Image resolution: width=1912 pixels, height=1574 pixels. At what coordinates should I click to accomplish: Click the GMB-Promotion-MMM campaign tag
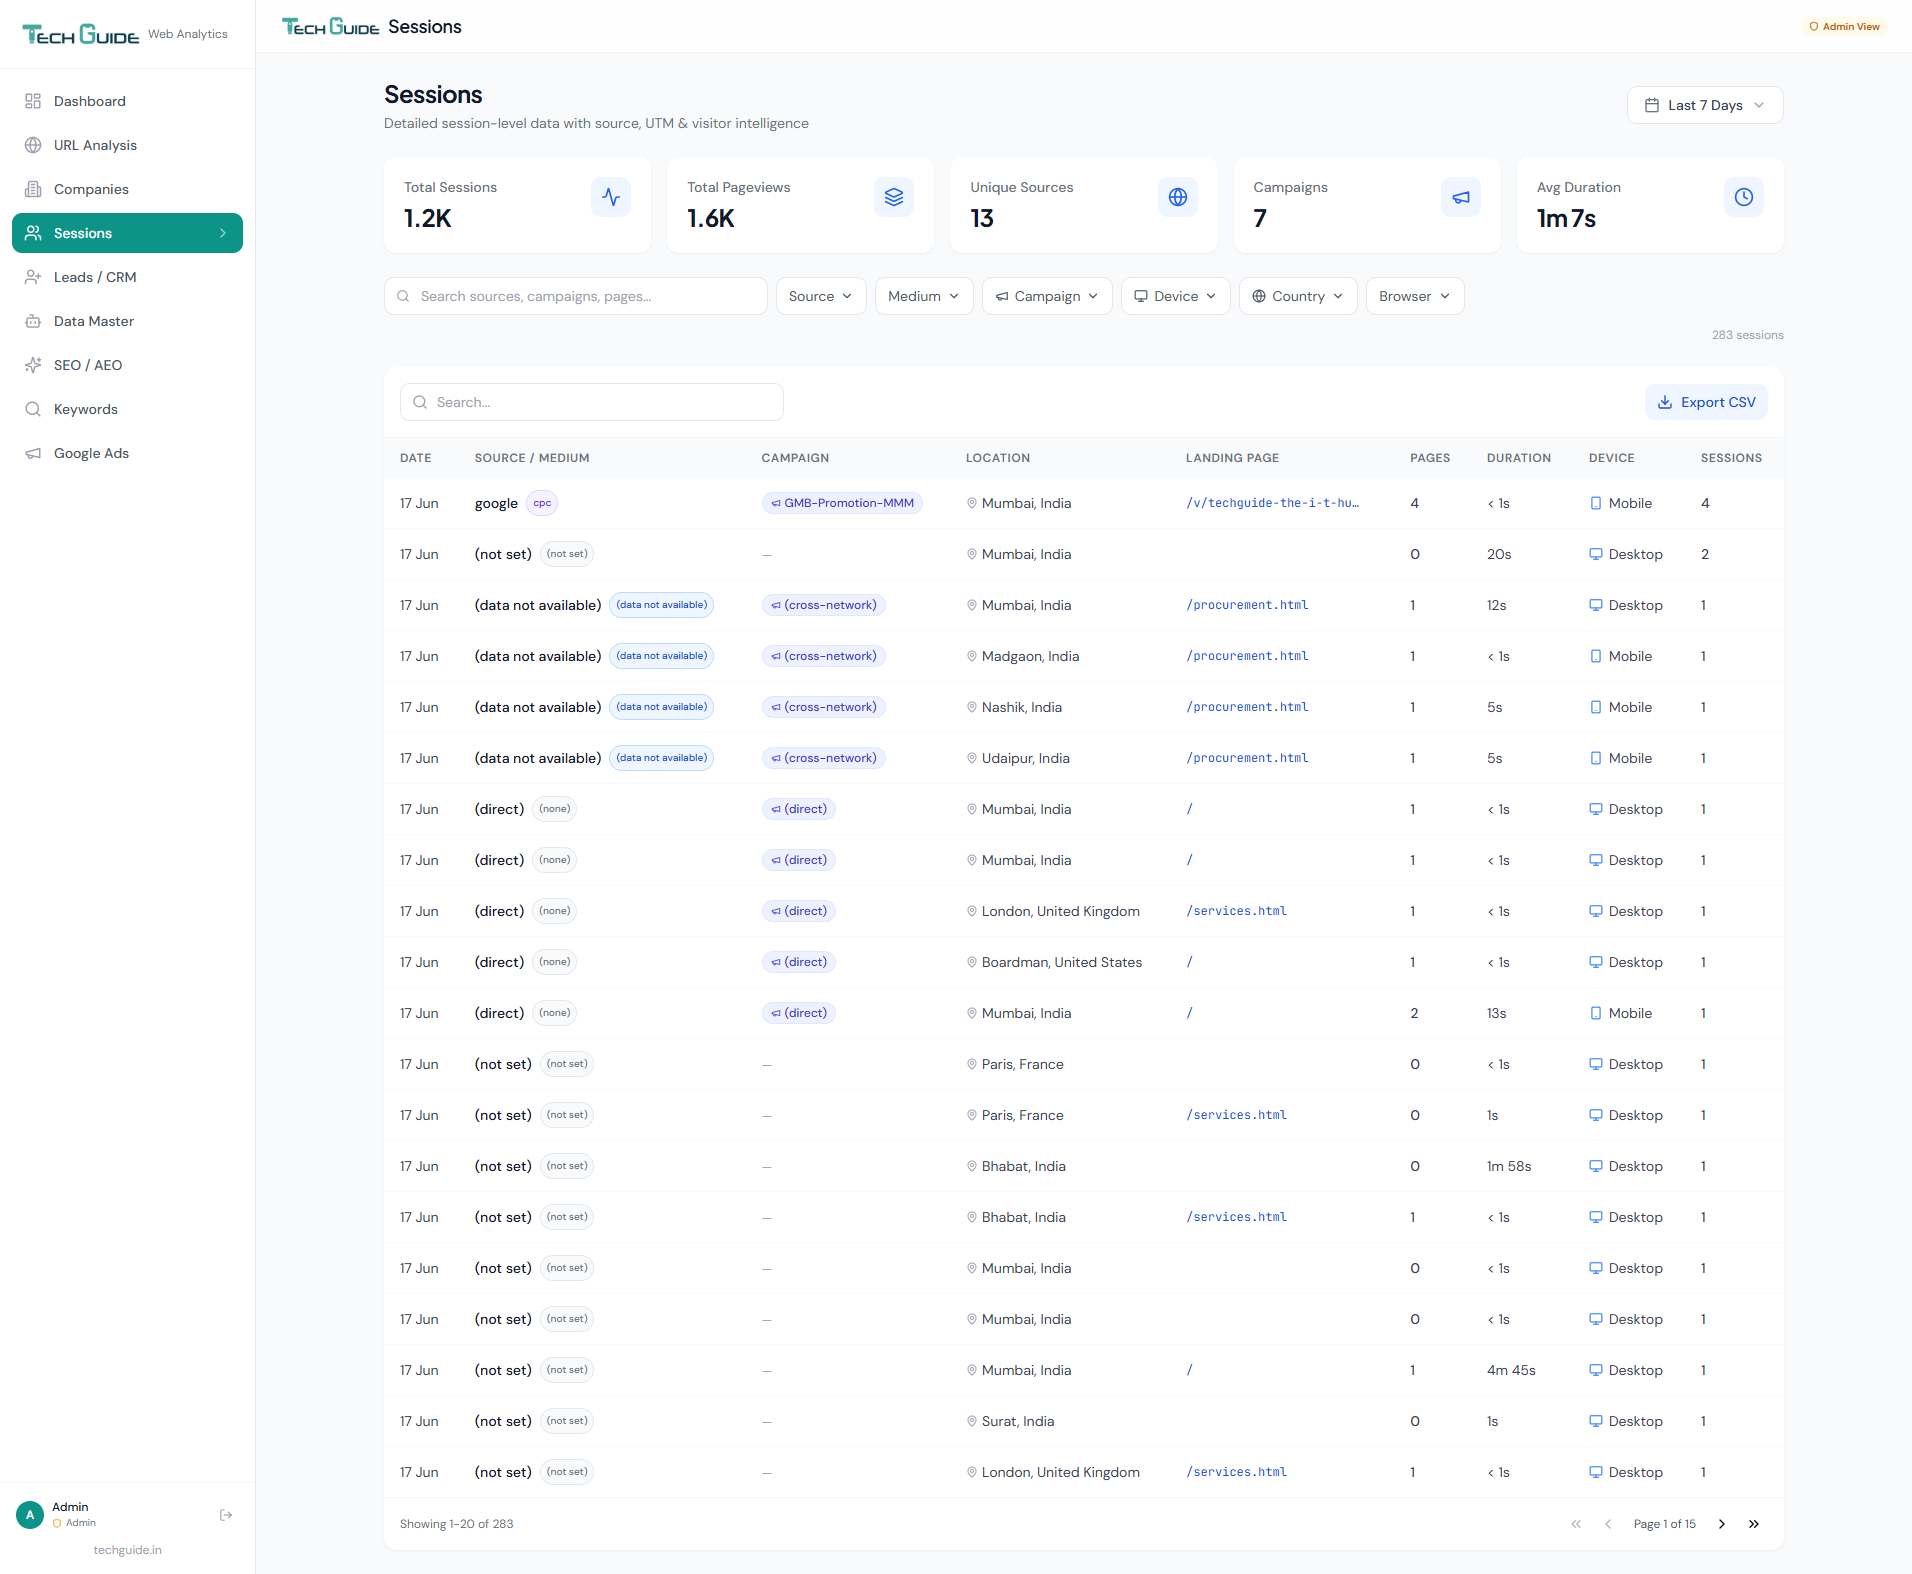point(842,503)
